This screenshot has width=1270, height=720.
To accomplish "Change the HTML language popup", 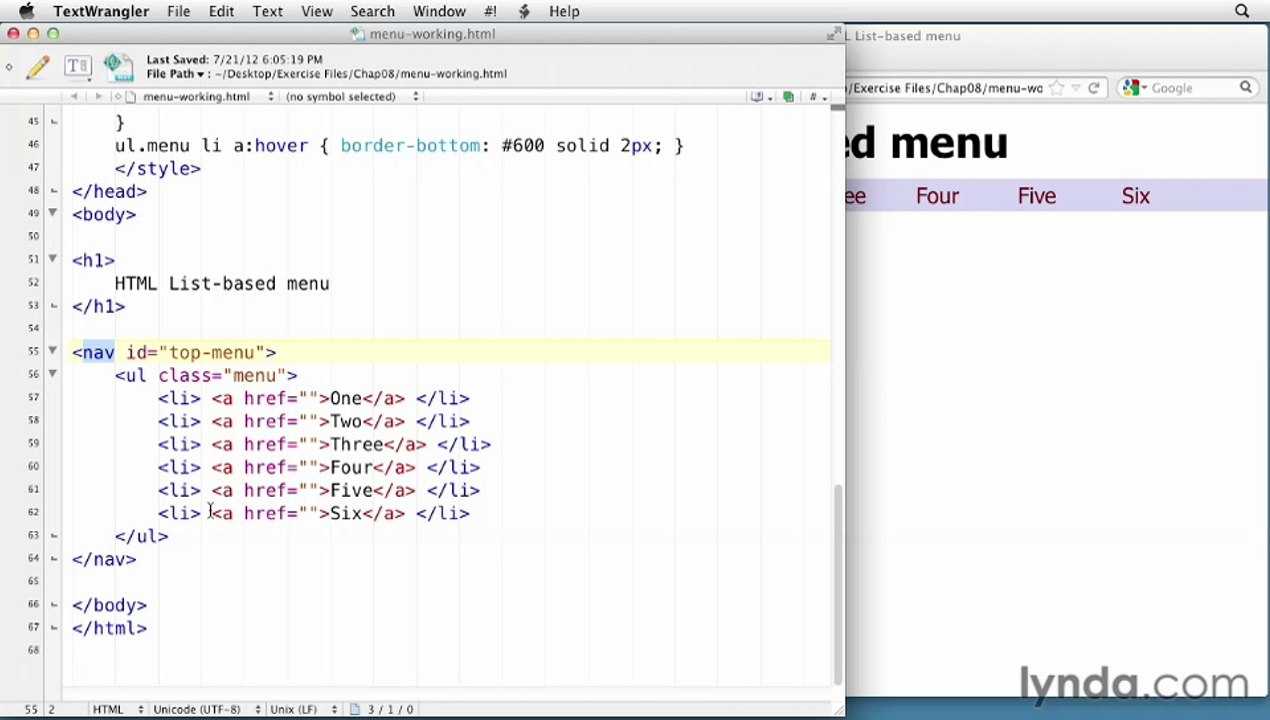I will [x=117, y=709].
